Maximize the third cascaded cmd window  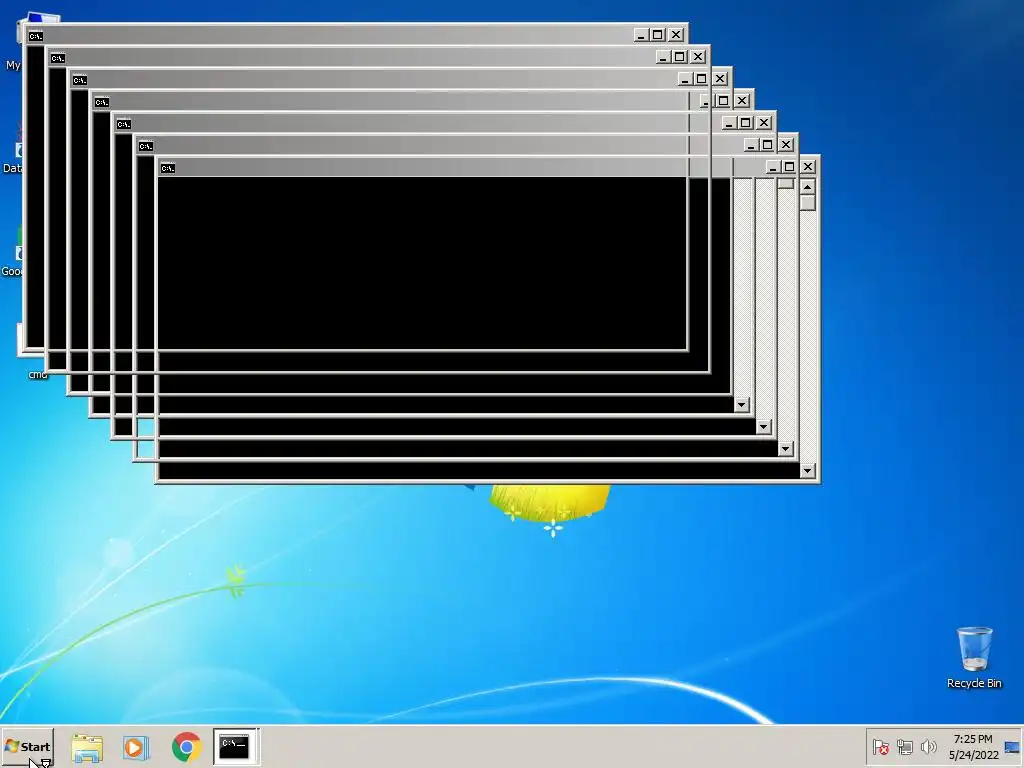click(x=701, y=78)
